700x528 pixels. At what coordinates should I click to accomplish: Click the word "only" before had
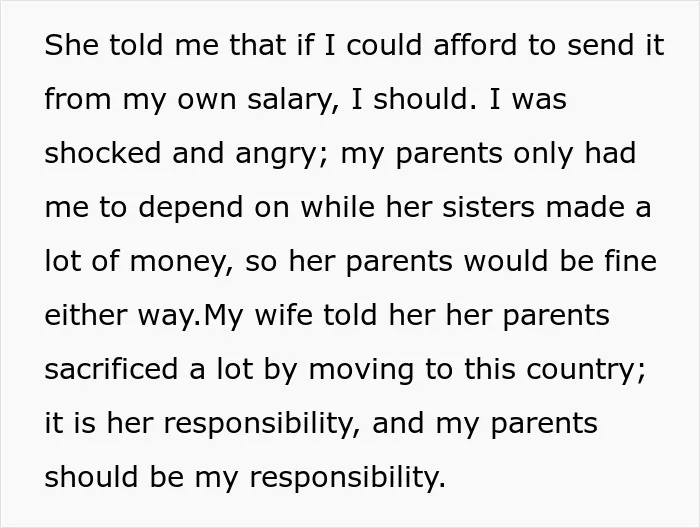[543, 154]
